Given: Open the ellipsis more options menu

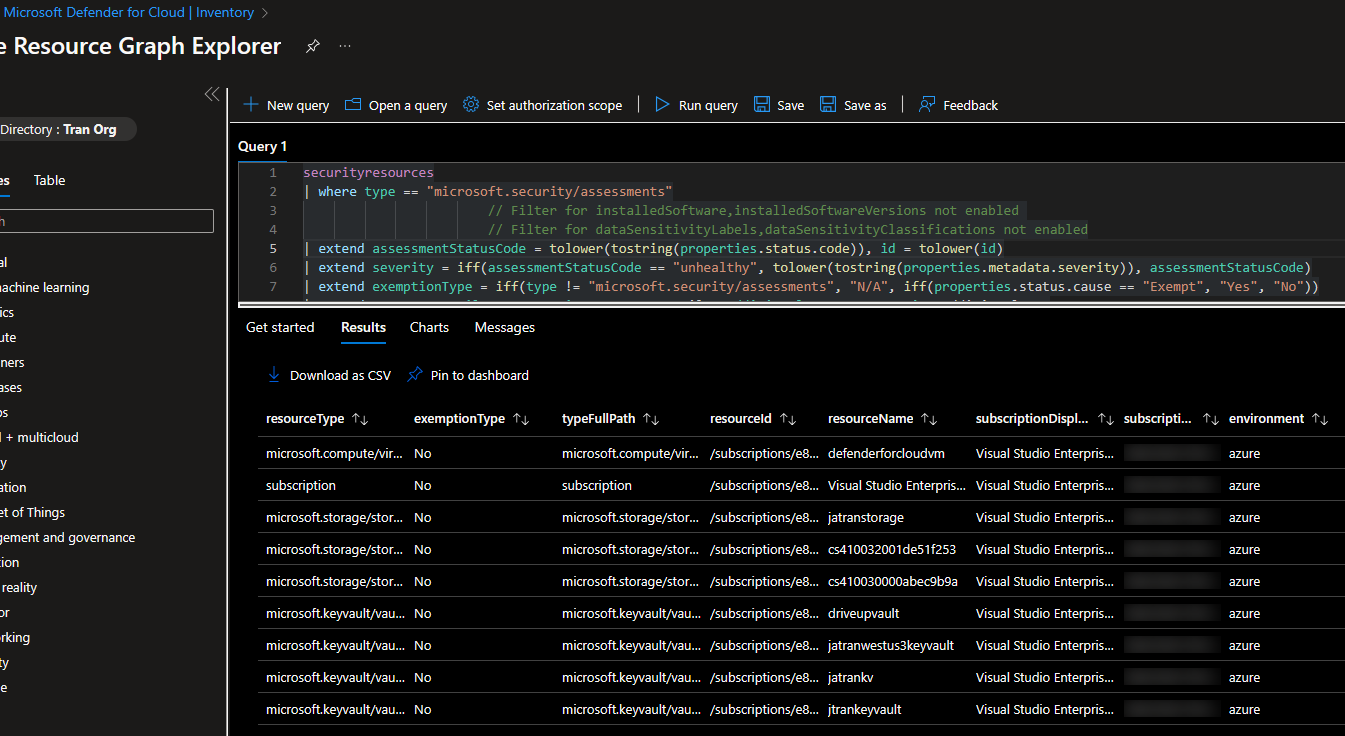Looking at the screenshot, I should (x=345, y=46).
